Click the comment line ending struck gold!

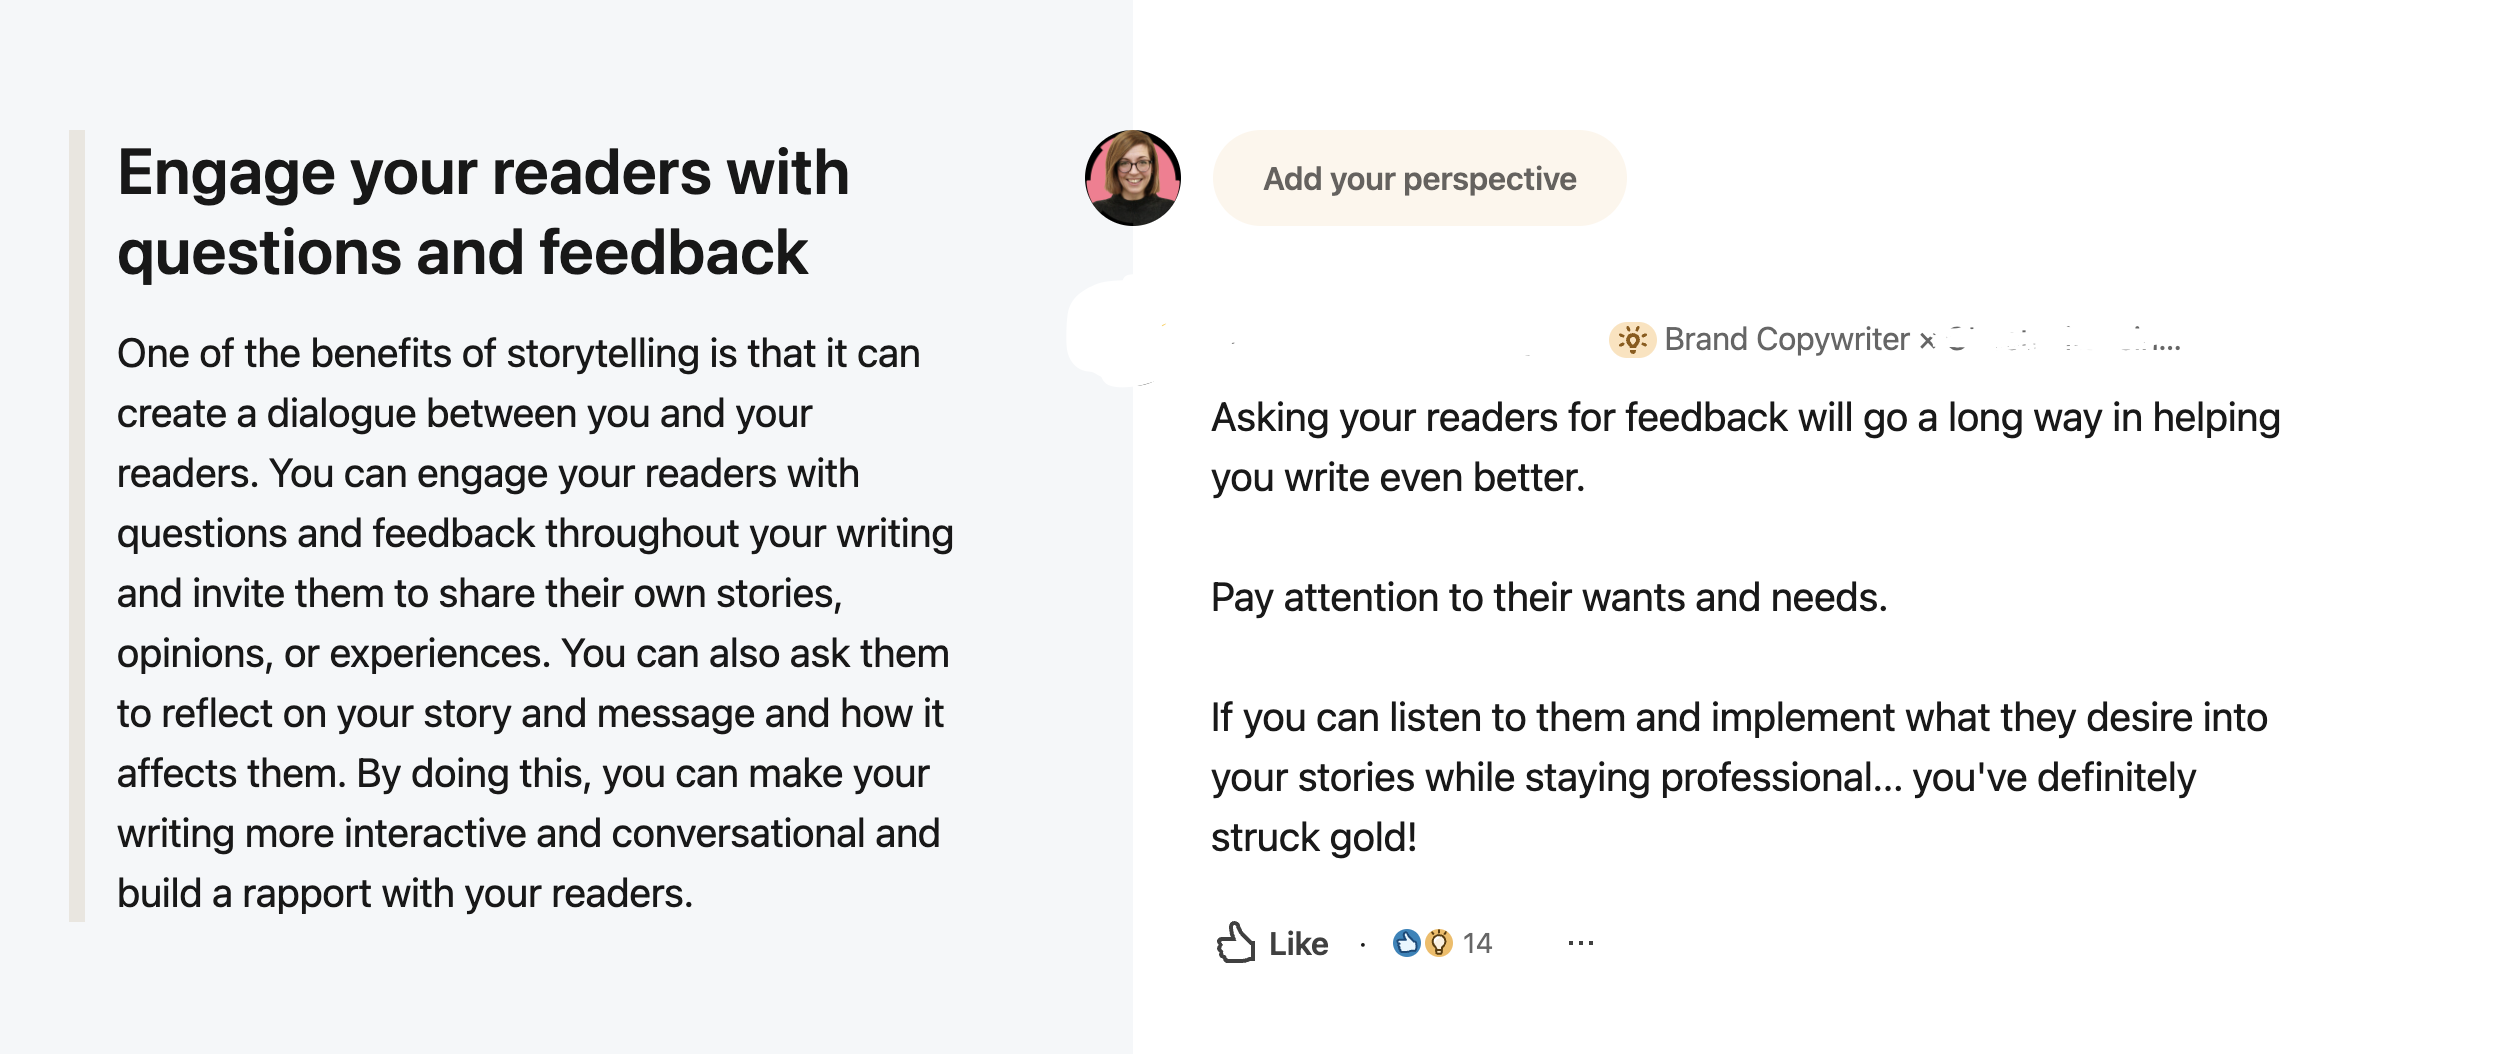1313,838
